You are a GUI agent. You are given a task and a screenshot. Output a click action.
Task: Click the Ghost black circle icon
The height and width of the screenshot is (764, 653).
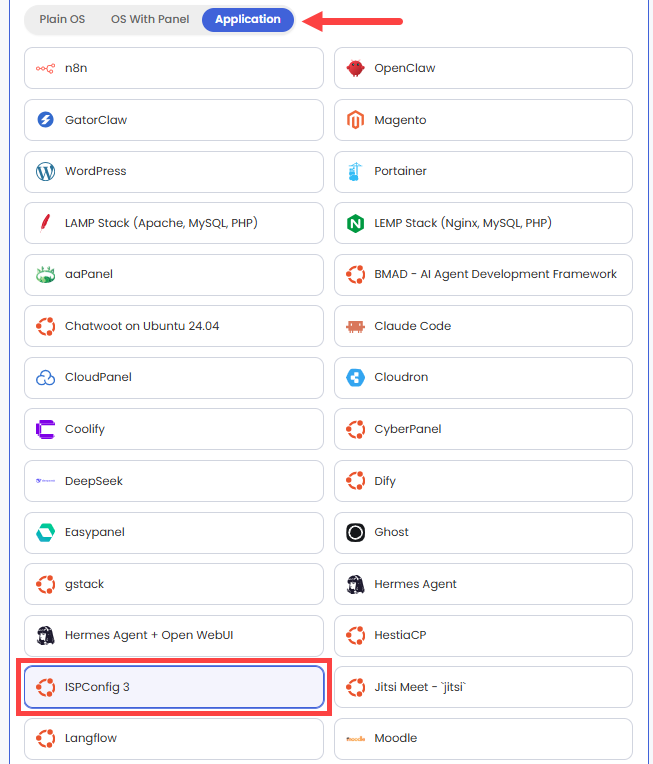click(355, 533)
